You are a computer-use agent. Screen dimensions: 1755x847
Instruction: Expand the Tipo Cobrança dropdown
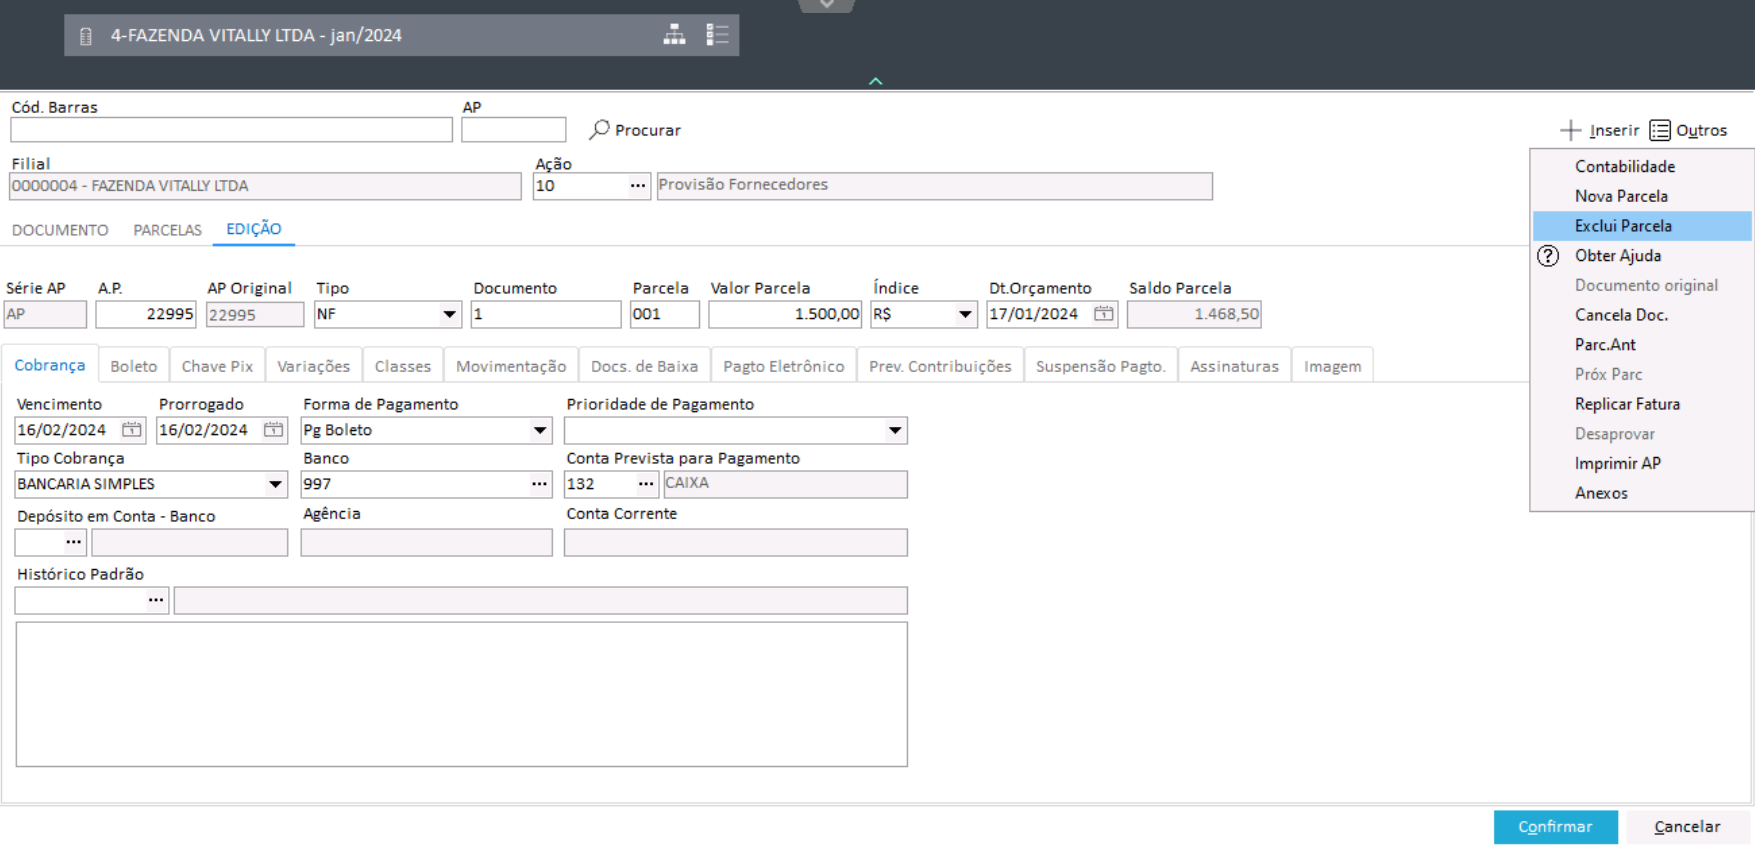(x=275, y=485)
